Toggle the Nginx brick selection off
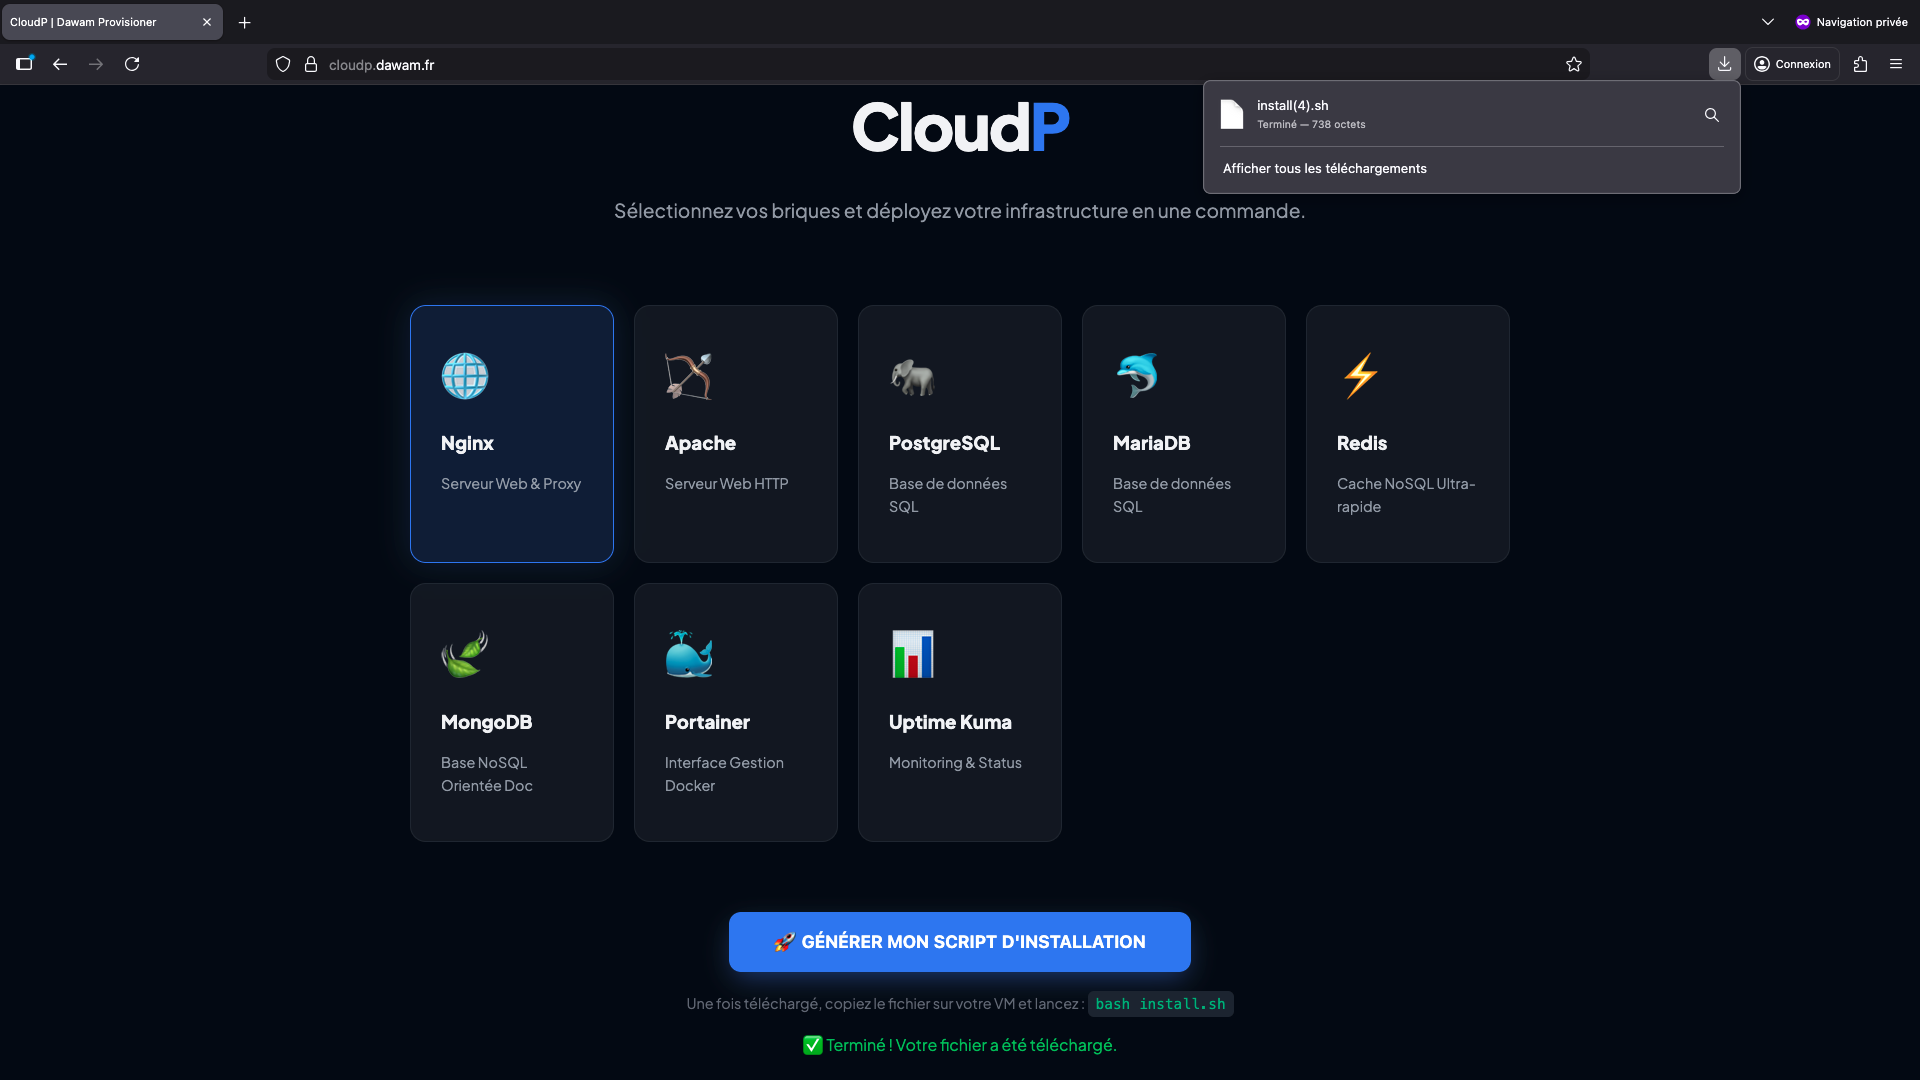Viewport: 1920px width, 1080px height. [511, 433]
